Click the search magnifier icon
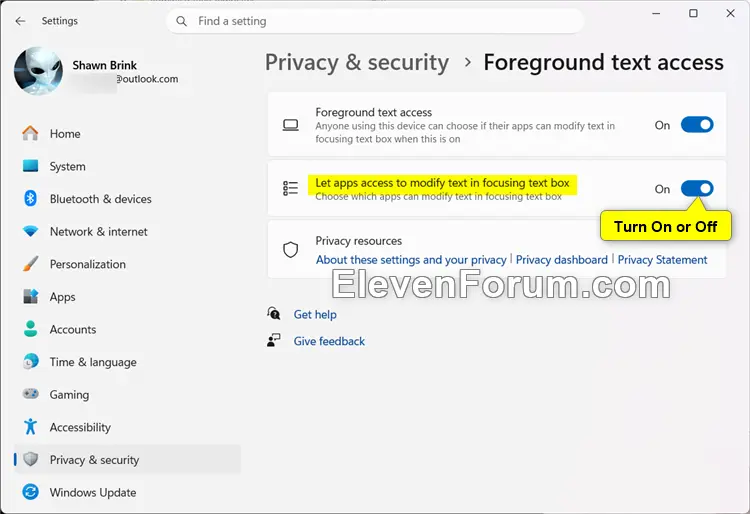 (181, 21)
